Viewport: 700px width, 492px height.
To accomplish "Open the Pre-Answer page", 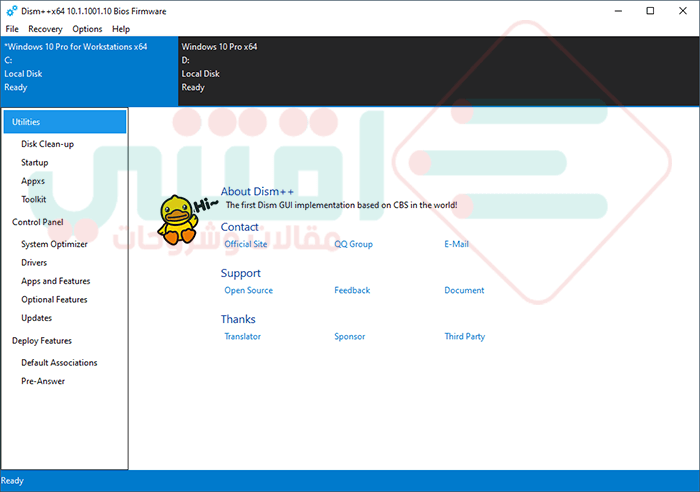I will (x=43, y=381).
